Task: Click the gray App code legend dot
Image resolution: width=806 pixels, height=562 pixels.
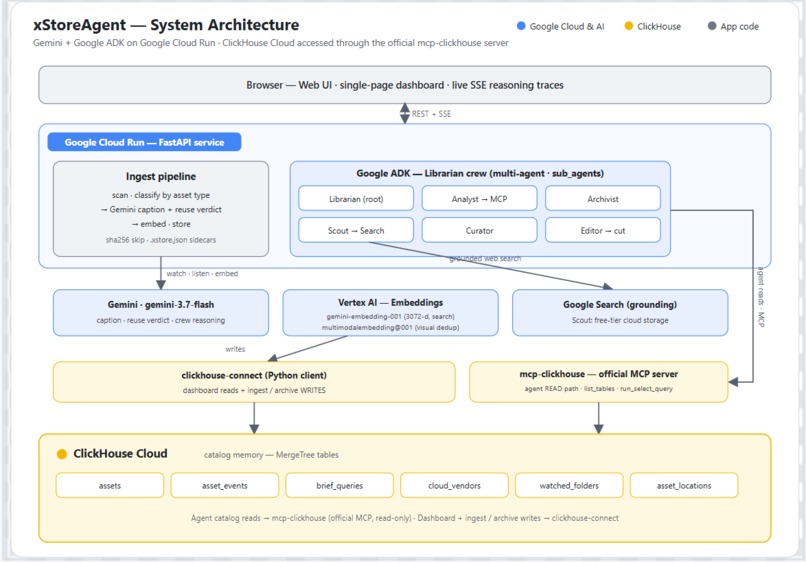Action: coord(712,26)
